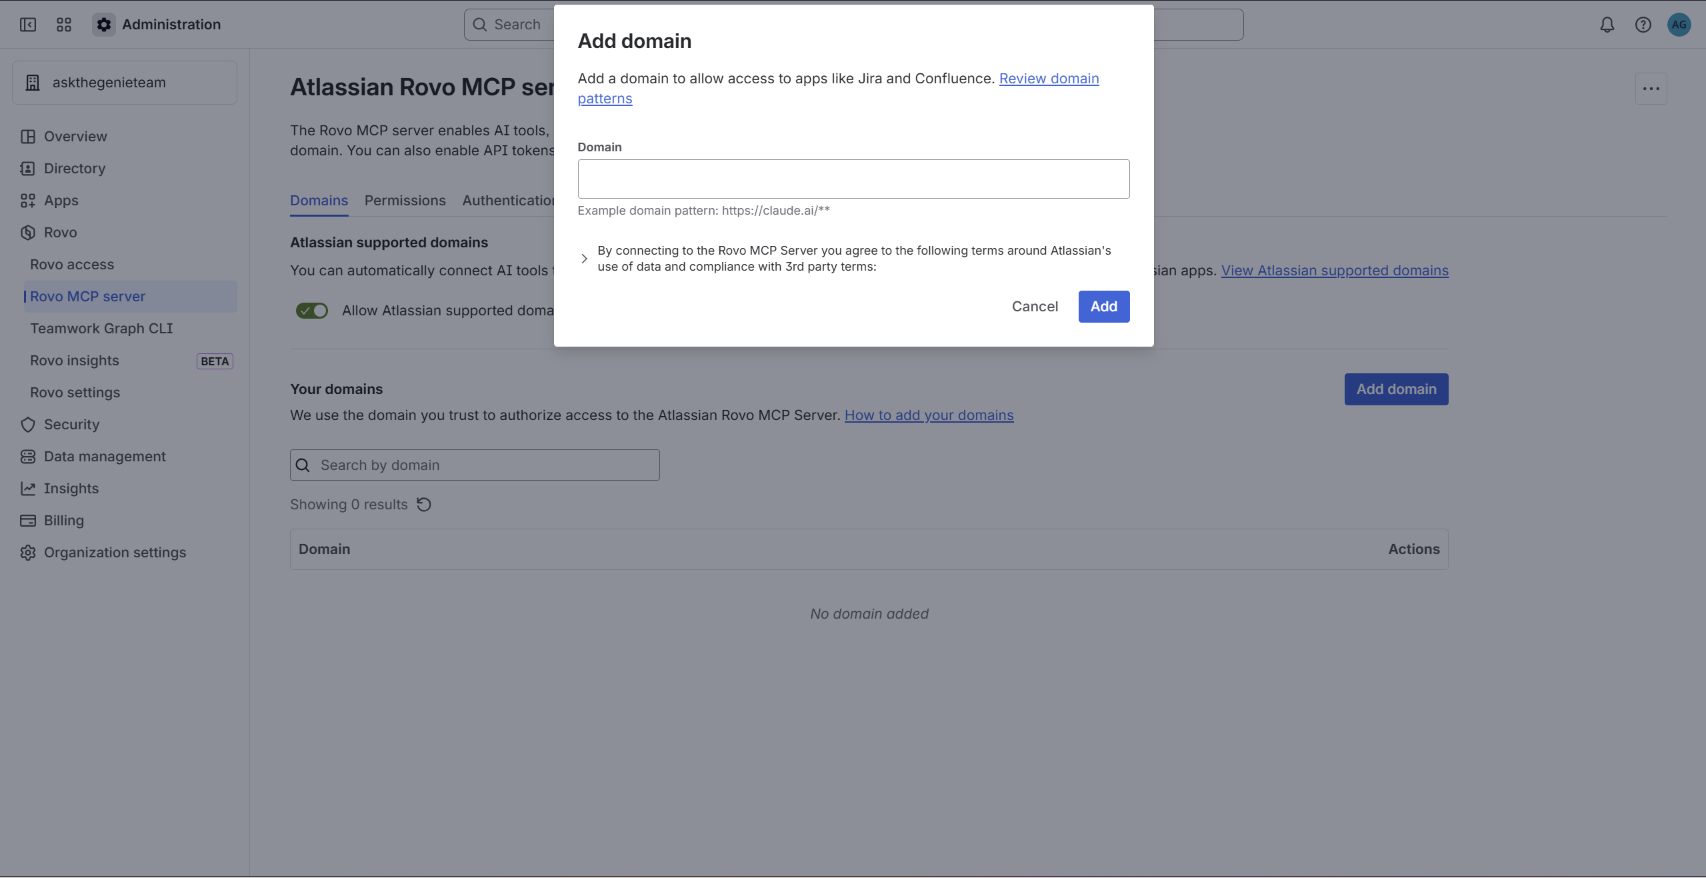
Task: Click the Security shield icon
Action: click(28, 425)
